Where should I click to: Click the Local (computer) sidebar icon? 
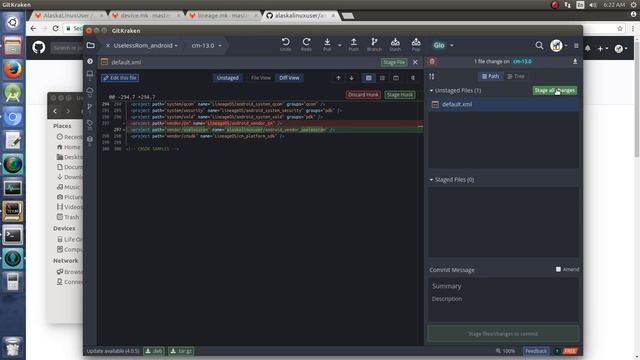[x=90, y=75]
